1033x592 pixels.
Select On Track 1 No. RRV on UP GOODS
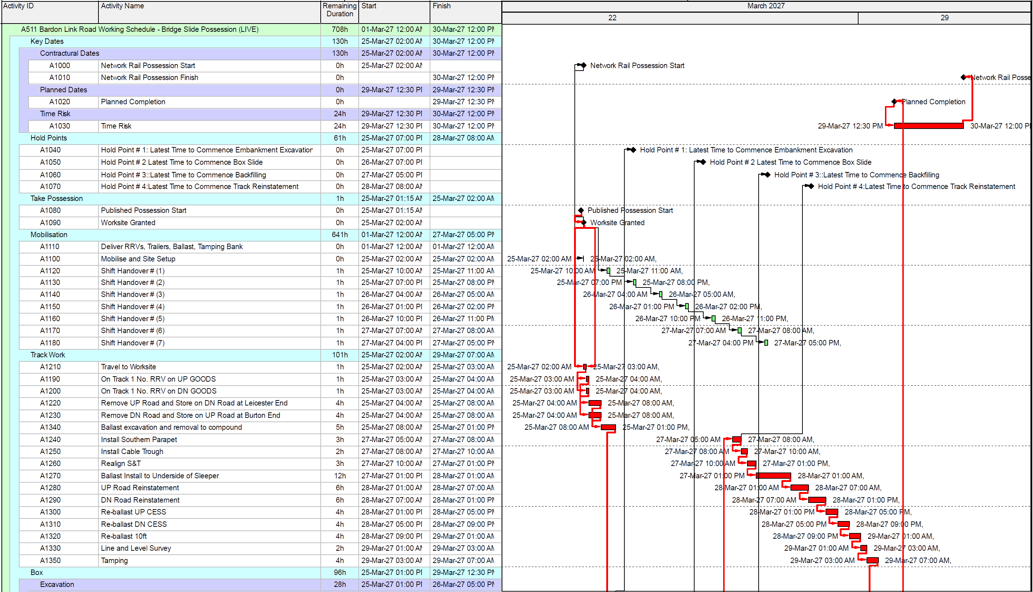(x=158, y=379)
